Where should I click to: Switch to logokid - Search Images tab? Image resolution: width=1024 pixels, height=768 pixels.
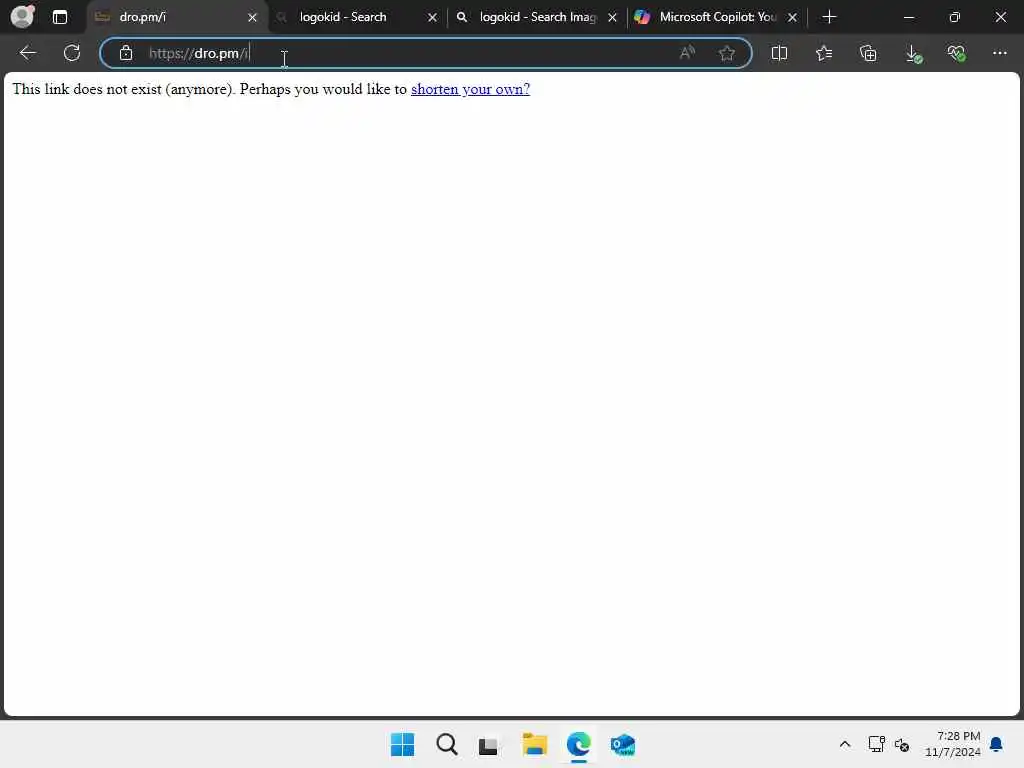(x=537, y=17)
